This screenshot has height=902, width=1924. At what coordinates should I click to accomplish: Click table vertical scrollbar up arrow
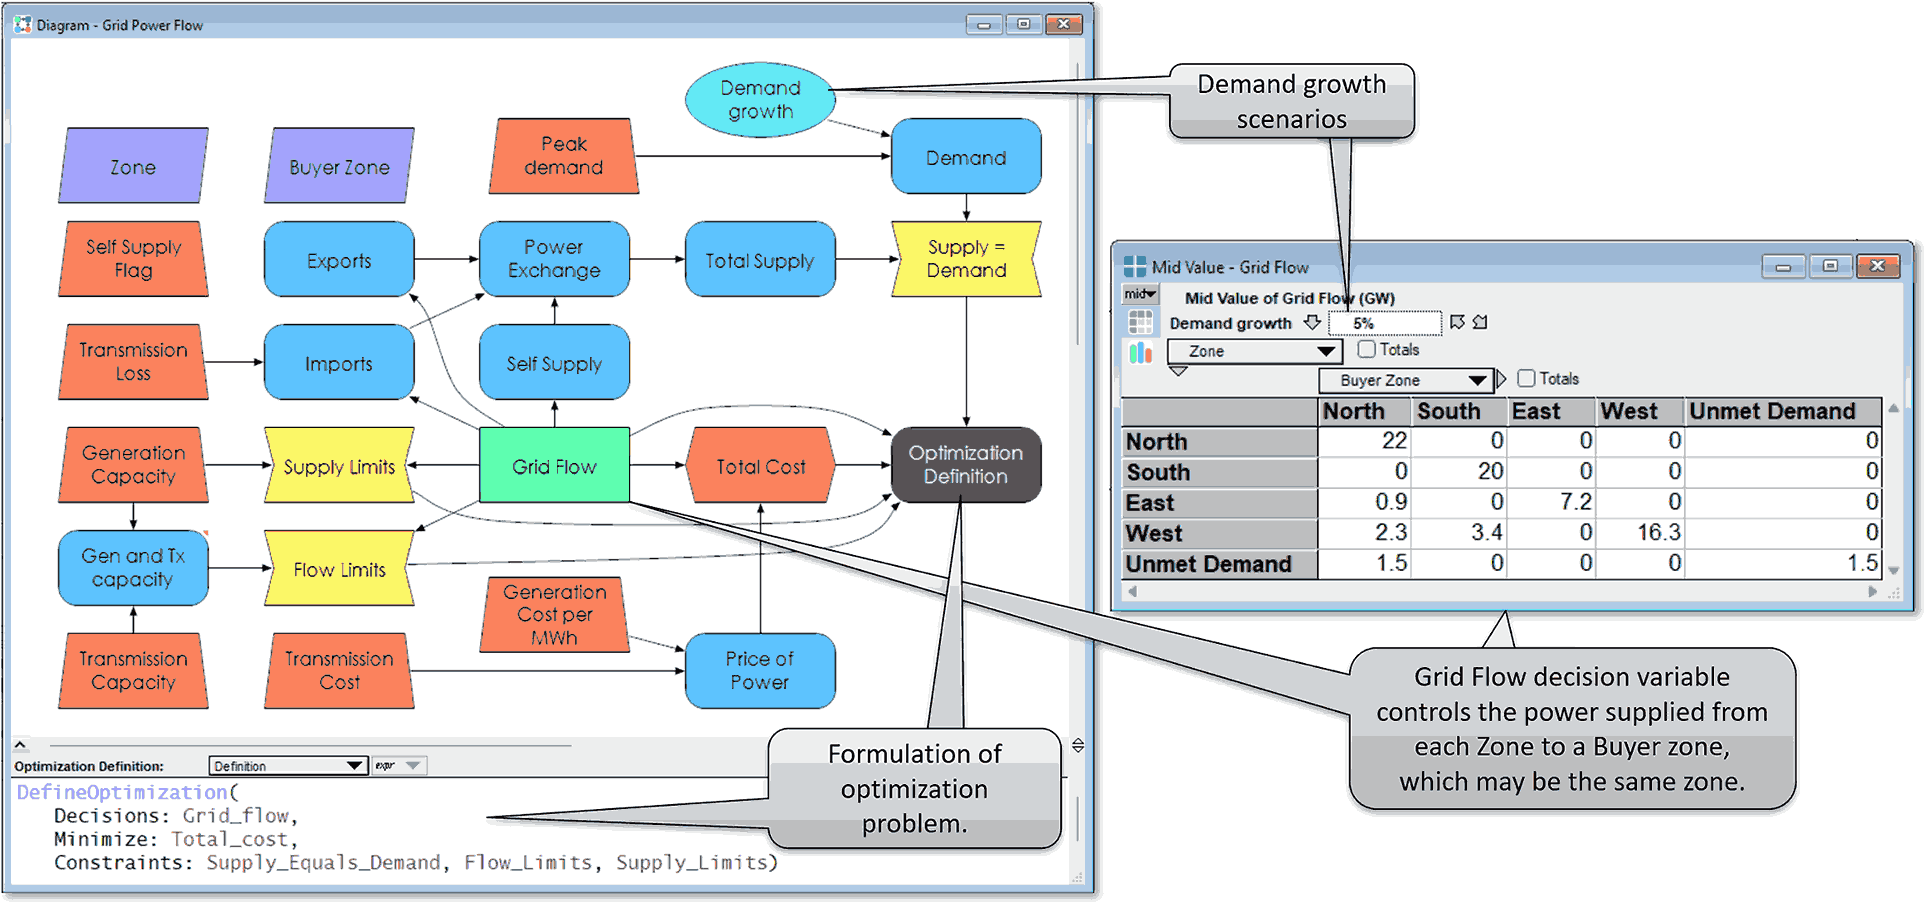[x=1893, y=408]
